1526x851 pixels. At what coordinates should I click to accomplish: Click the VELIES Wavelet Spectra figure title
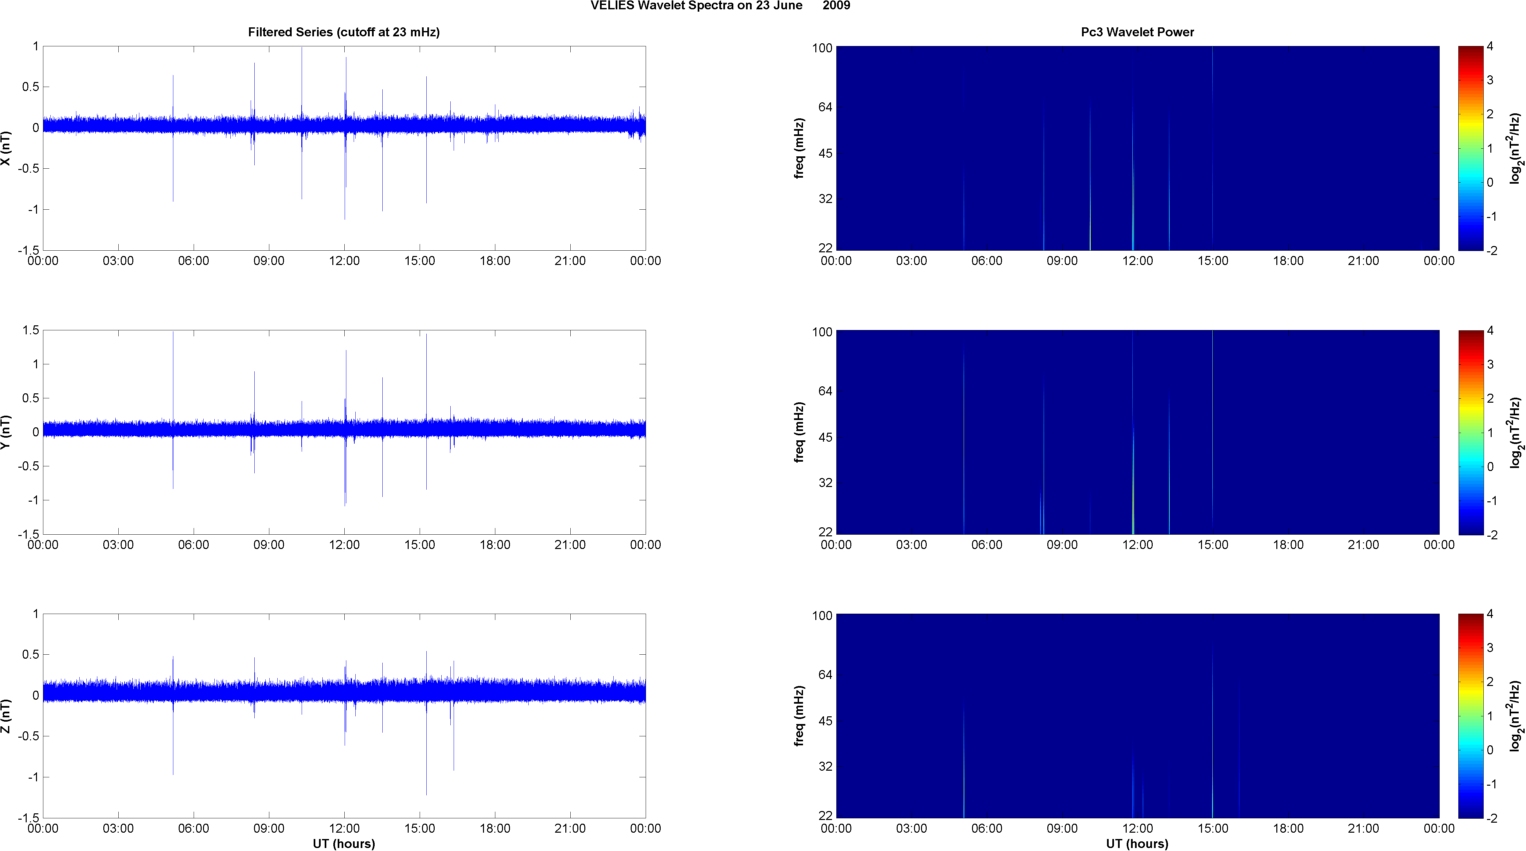tap(720, 6)
